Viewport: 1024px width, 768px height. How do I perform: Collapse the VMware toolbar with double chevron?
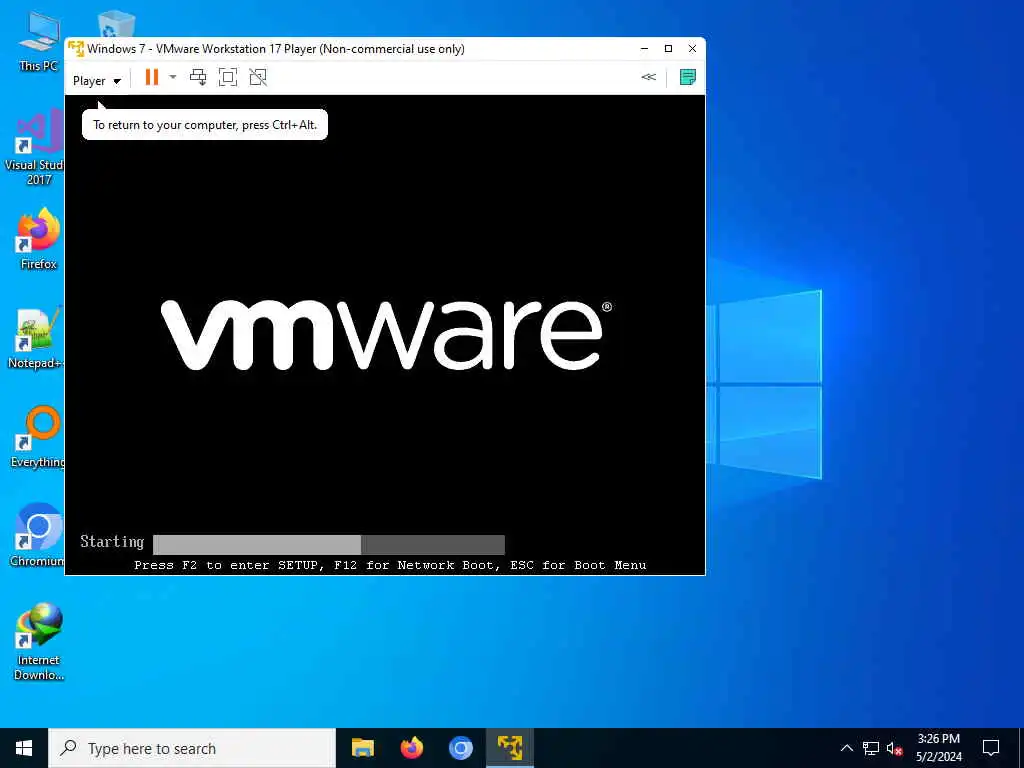coord(648,77)
